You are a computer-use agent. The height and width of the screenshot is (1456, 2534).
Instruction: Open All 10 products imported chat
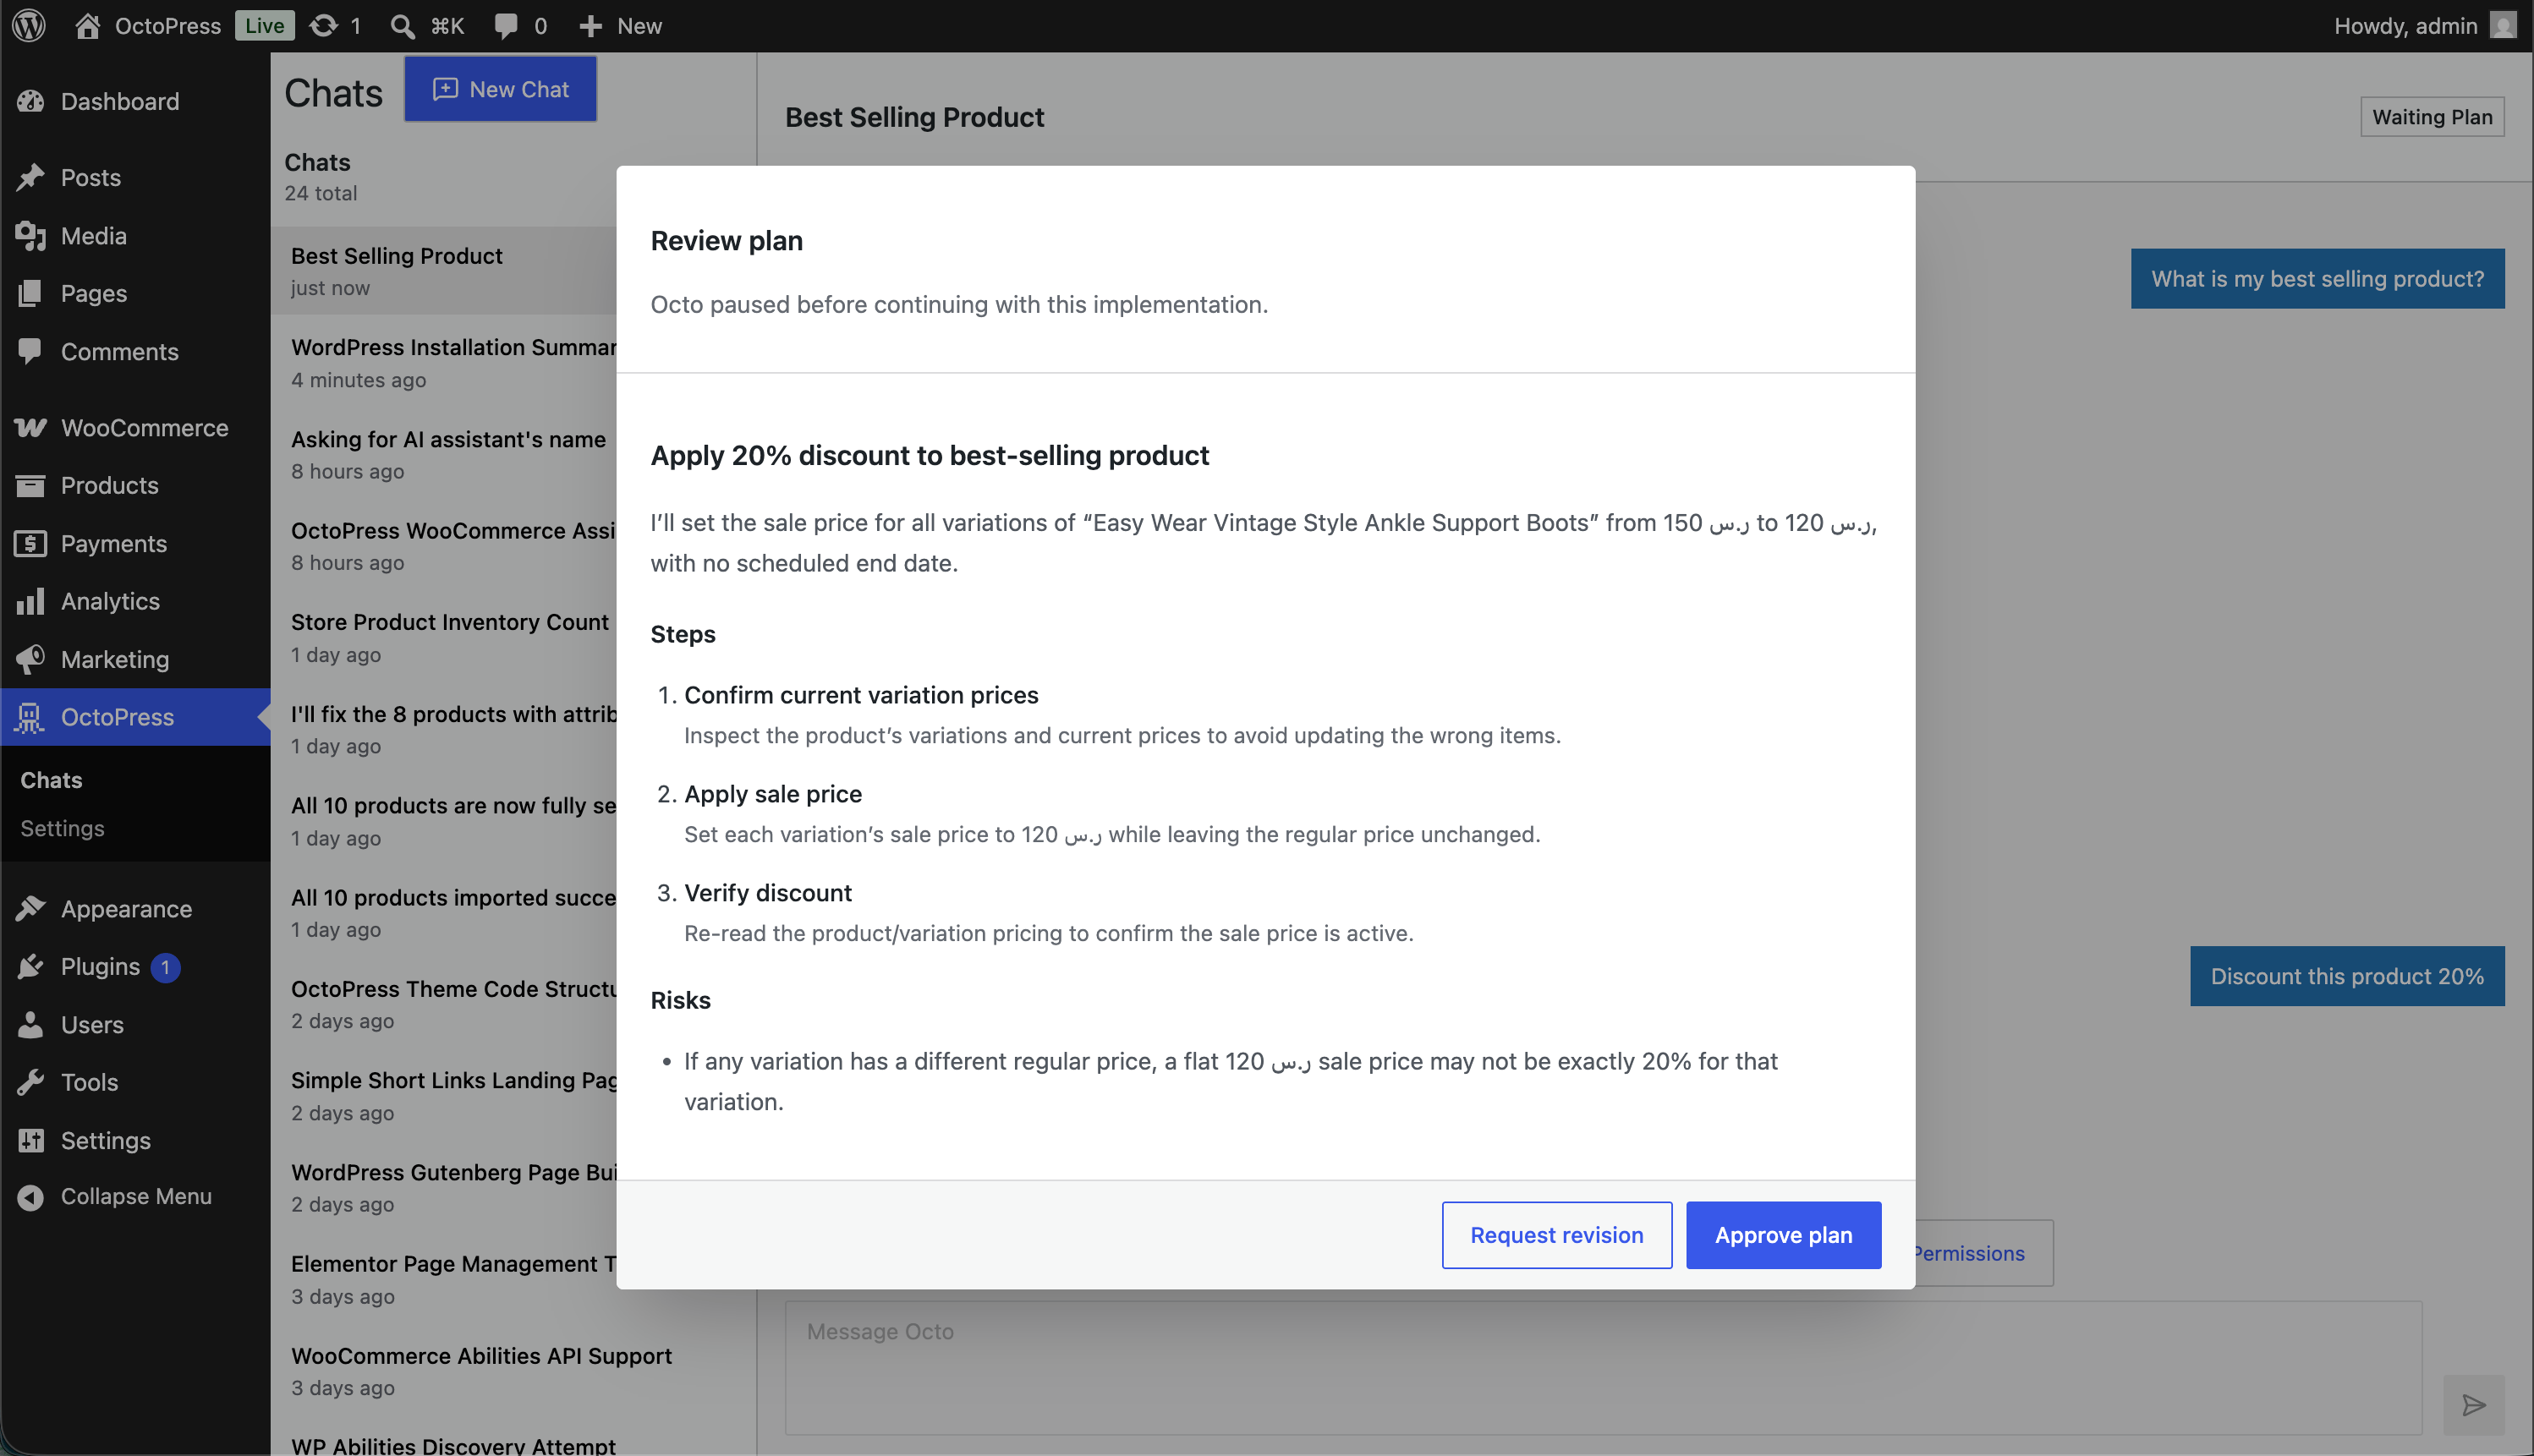444,912
